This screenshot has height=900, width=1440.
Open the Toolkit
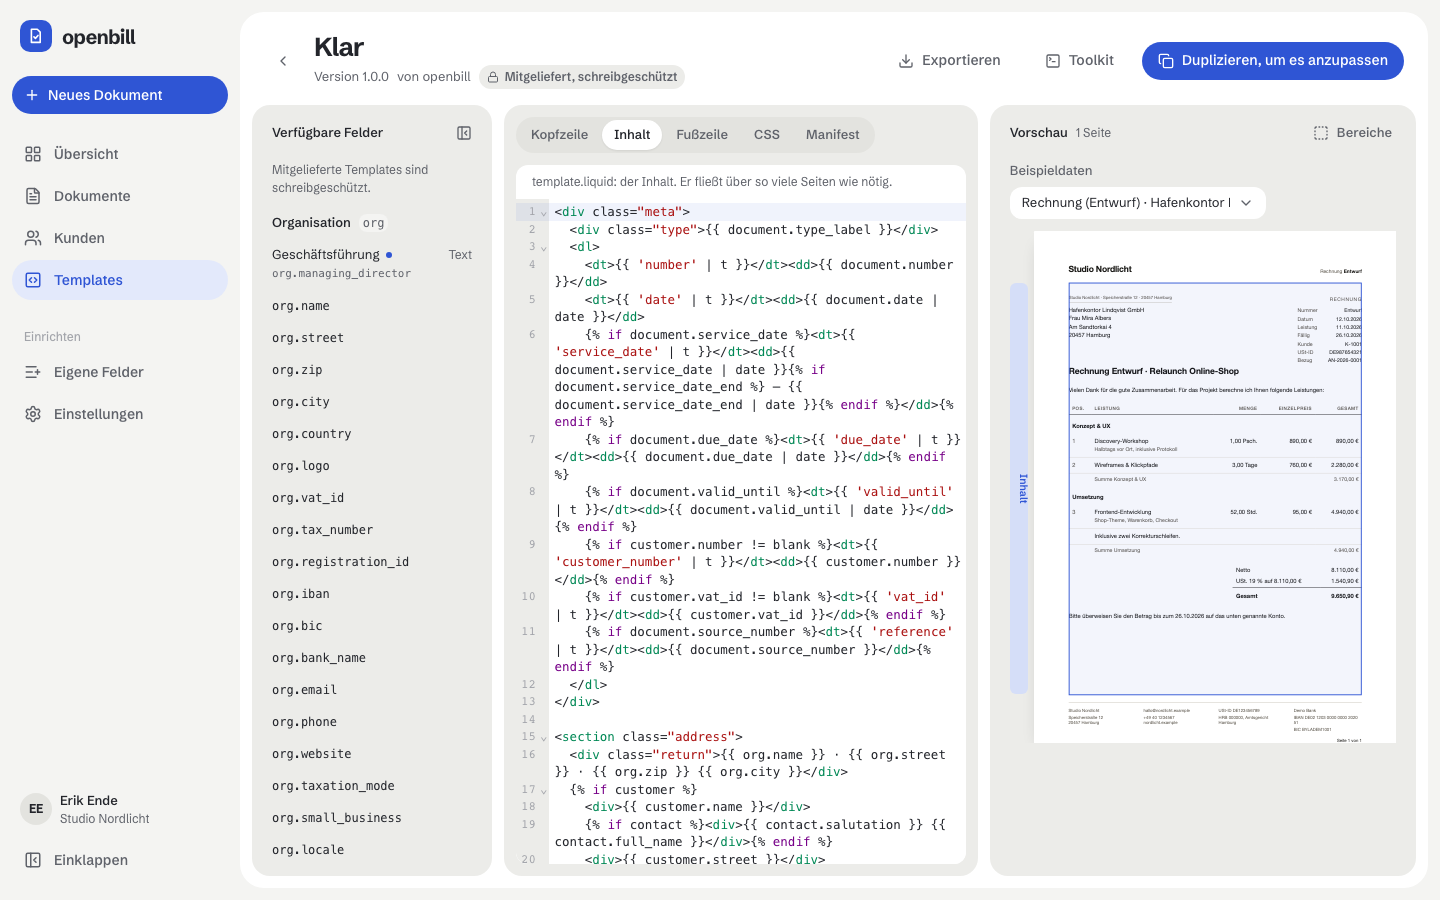coord(1079,61)
